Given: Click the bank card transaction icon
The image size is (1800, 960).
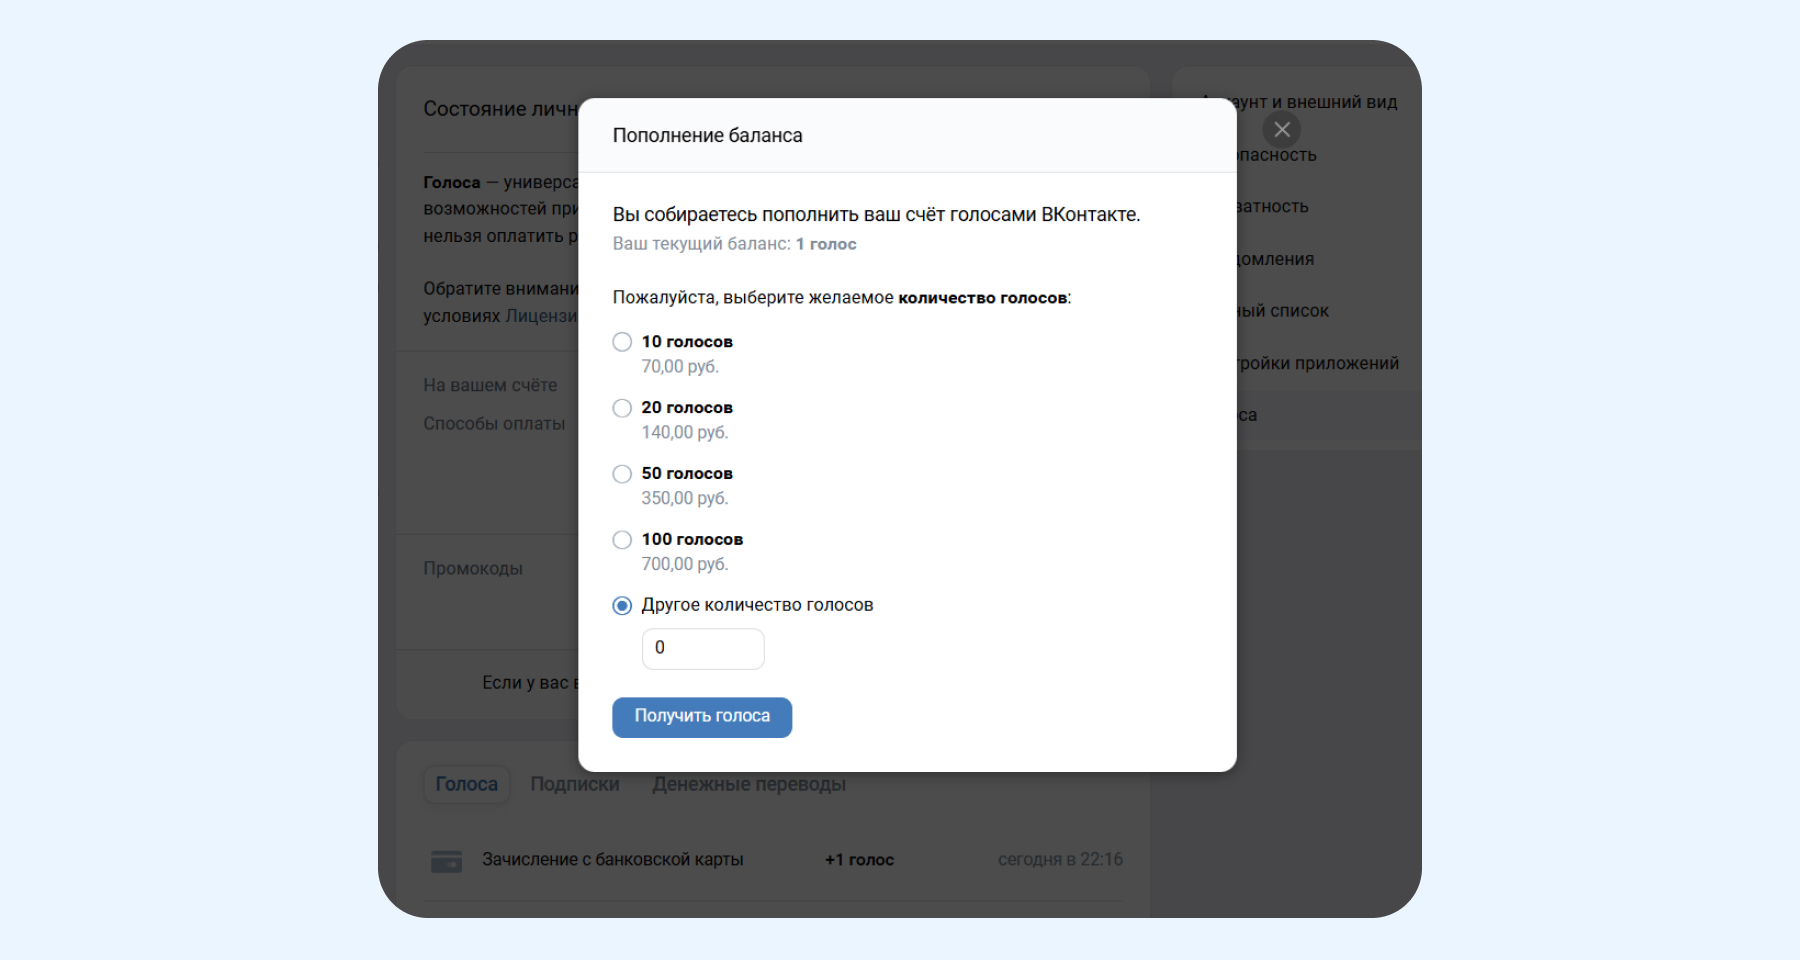Looking at the screenshot, I should pyautogui.click(x=446, y=861).
